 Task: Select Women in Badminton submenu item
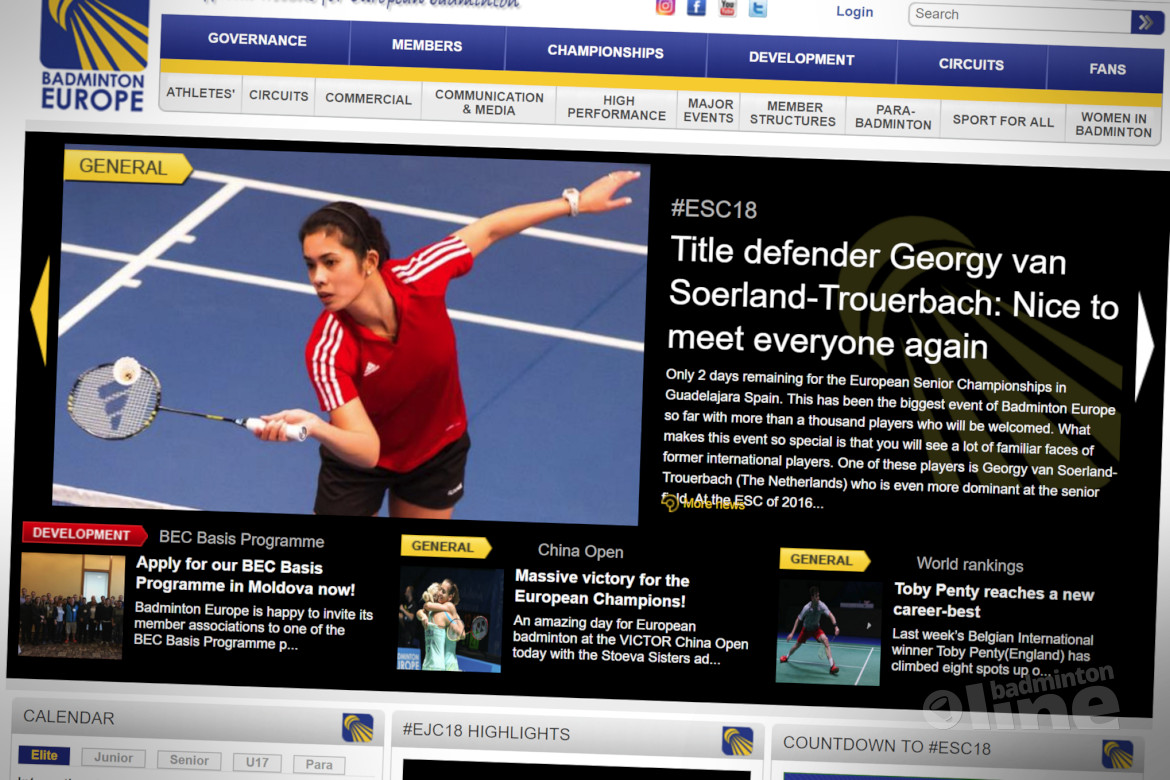(x=1113, y=125)
